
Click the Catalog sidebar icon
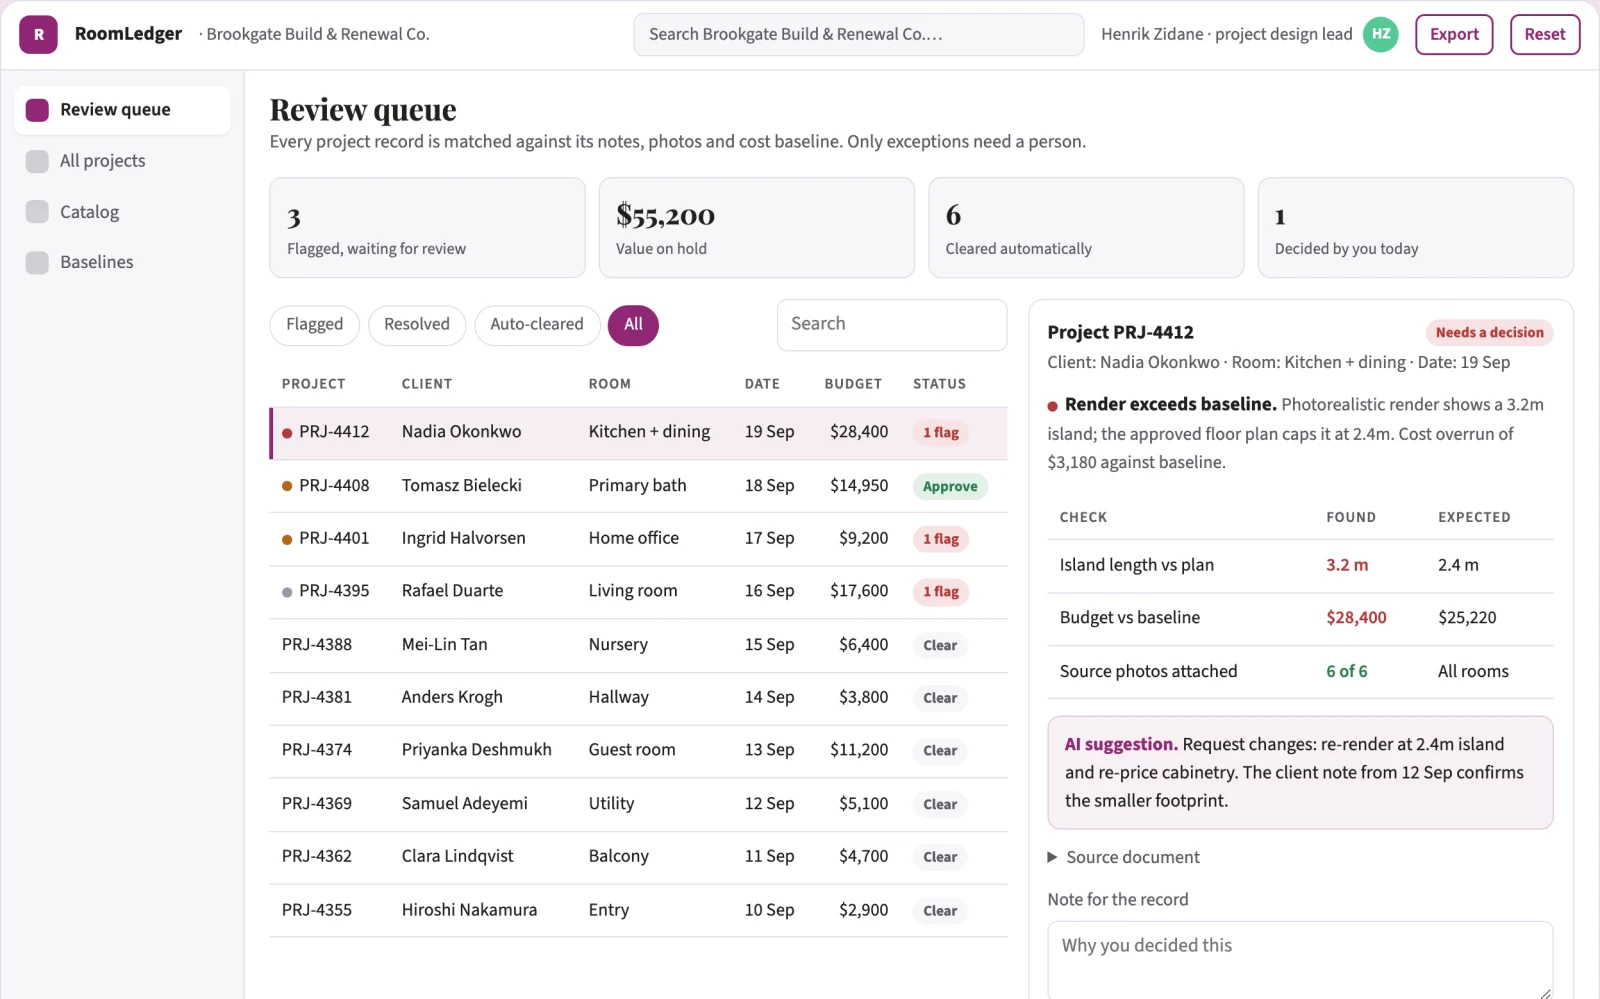pos(37,212)
